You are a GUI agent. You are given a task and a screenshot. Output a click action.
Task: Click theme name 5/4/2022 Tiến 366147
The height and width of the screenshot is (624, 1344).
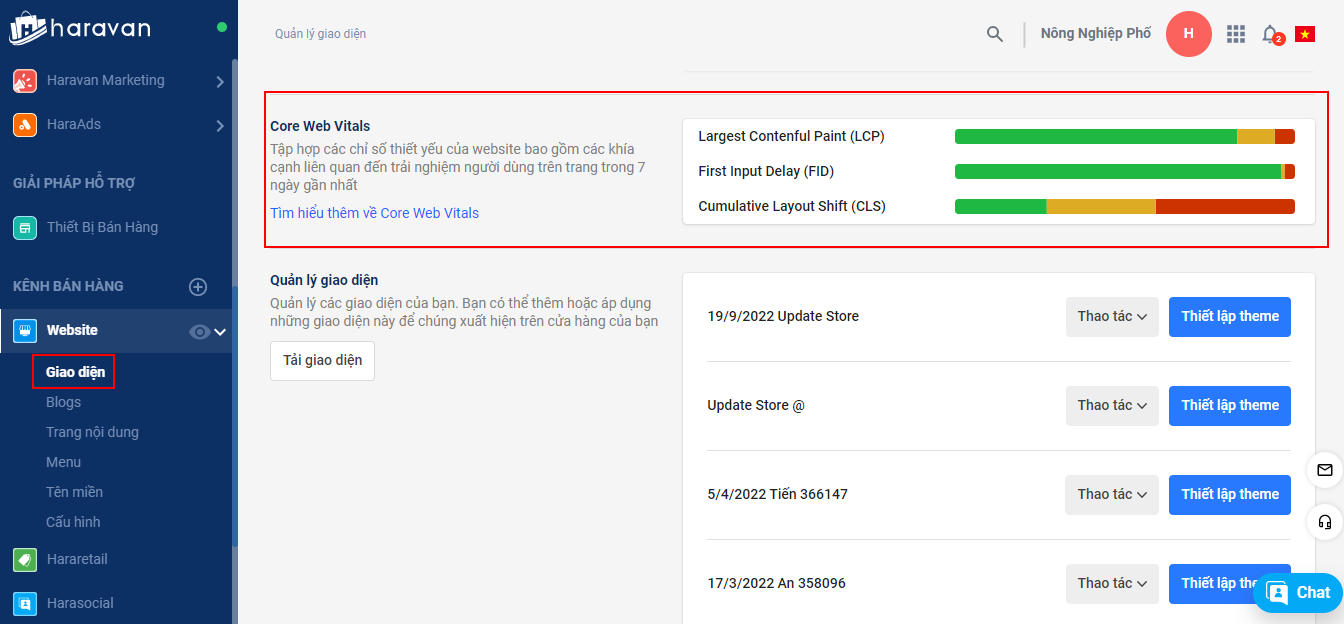[777, 494]
